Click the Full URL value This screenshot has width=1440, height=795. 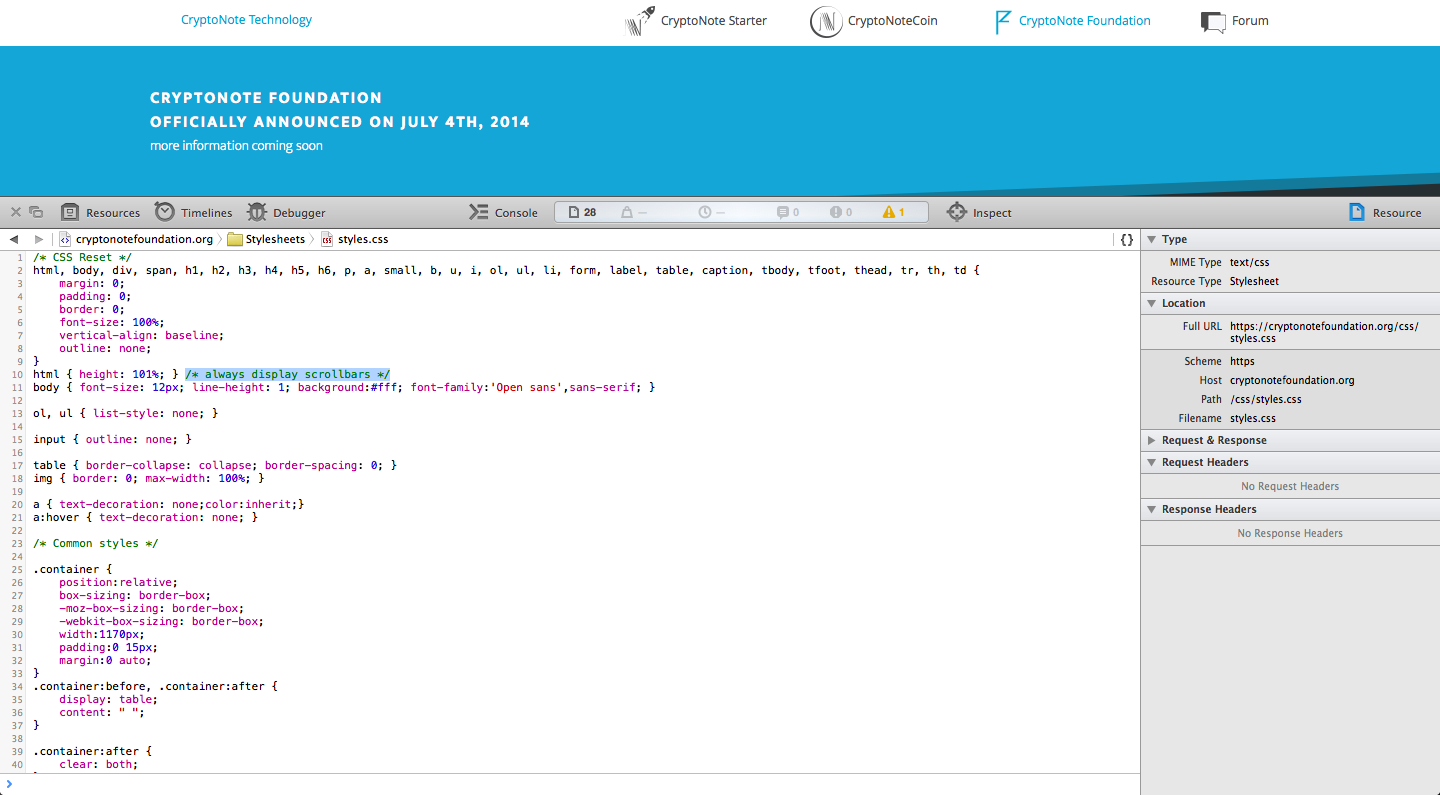coord(1324,332)
